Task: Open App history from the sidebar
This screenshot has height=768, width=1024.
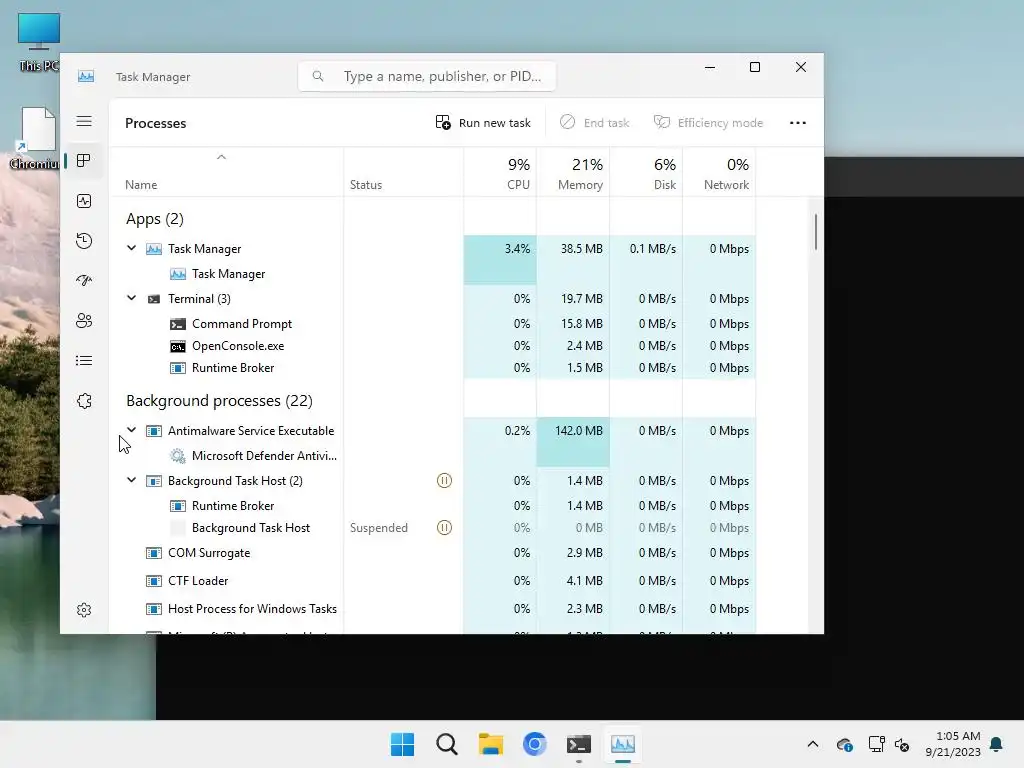Action: pos(84,241)
